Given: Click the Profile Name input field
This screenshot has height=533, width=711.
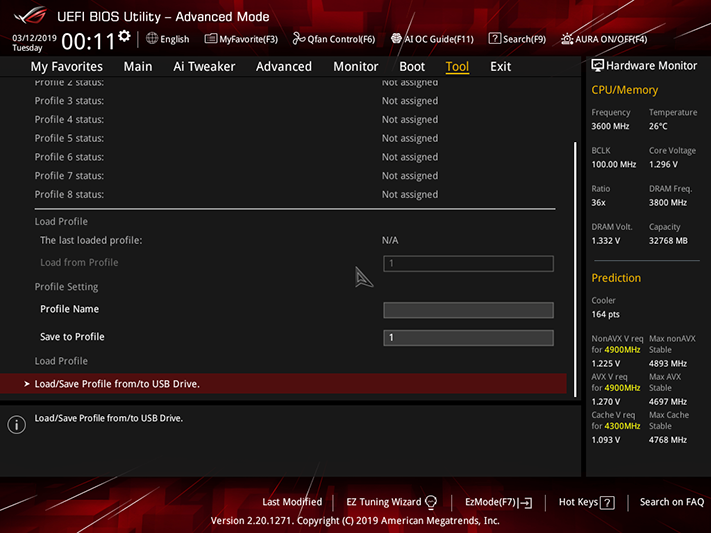Looking at the screenshot, I should tap(468, 310).
